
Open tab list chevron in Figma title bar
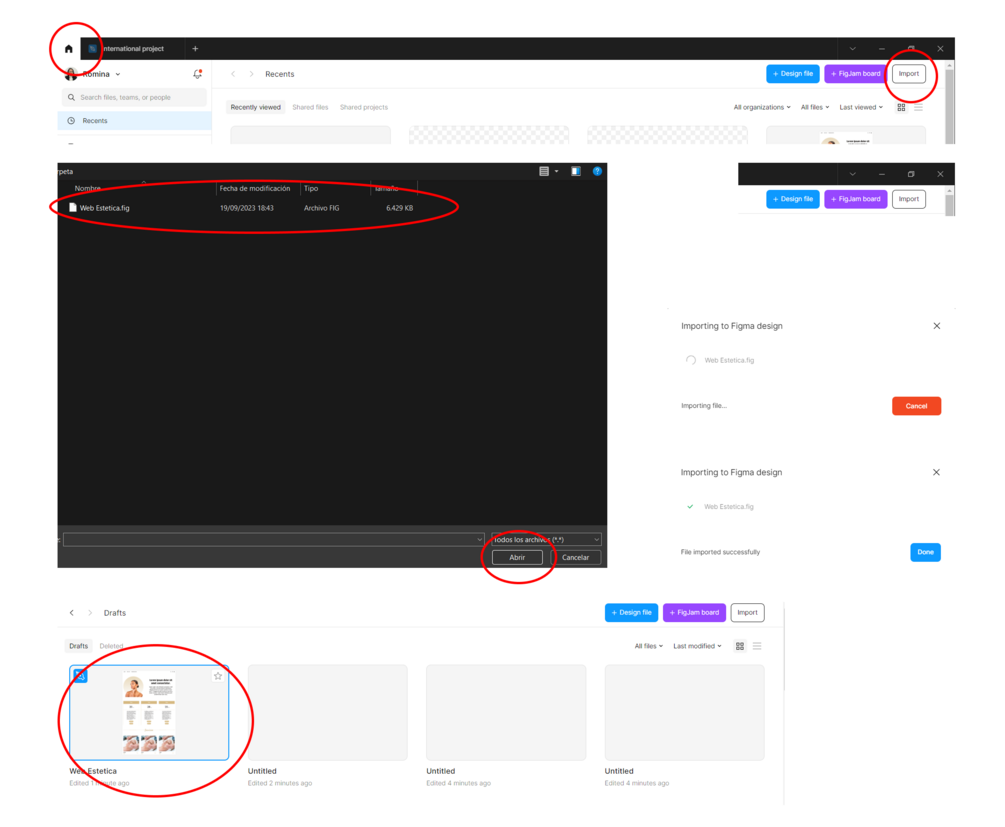tap(852, 49)
